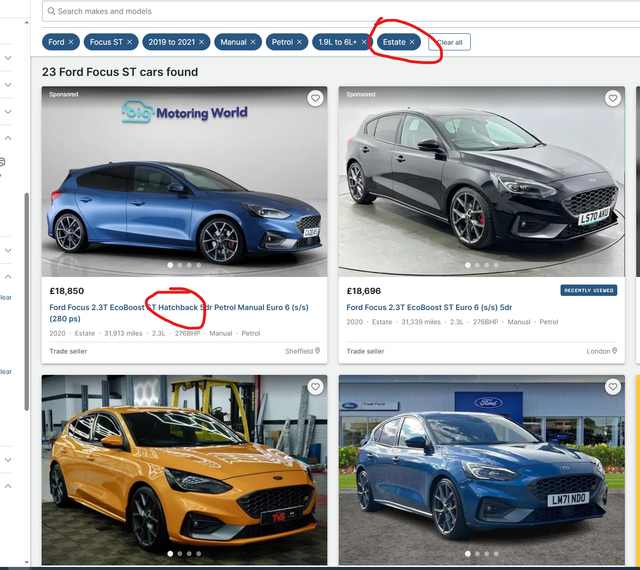Open the orange Focus ST photo
Screen dimensions: 640x570
click(184, 470)
